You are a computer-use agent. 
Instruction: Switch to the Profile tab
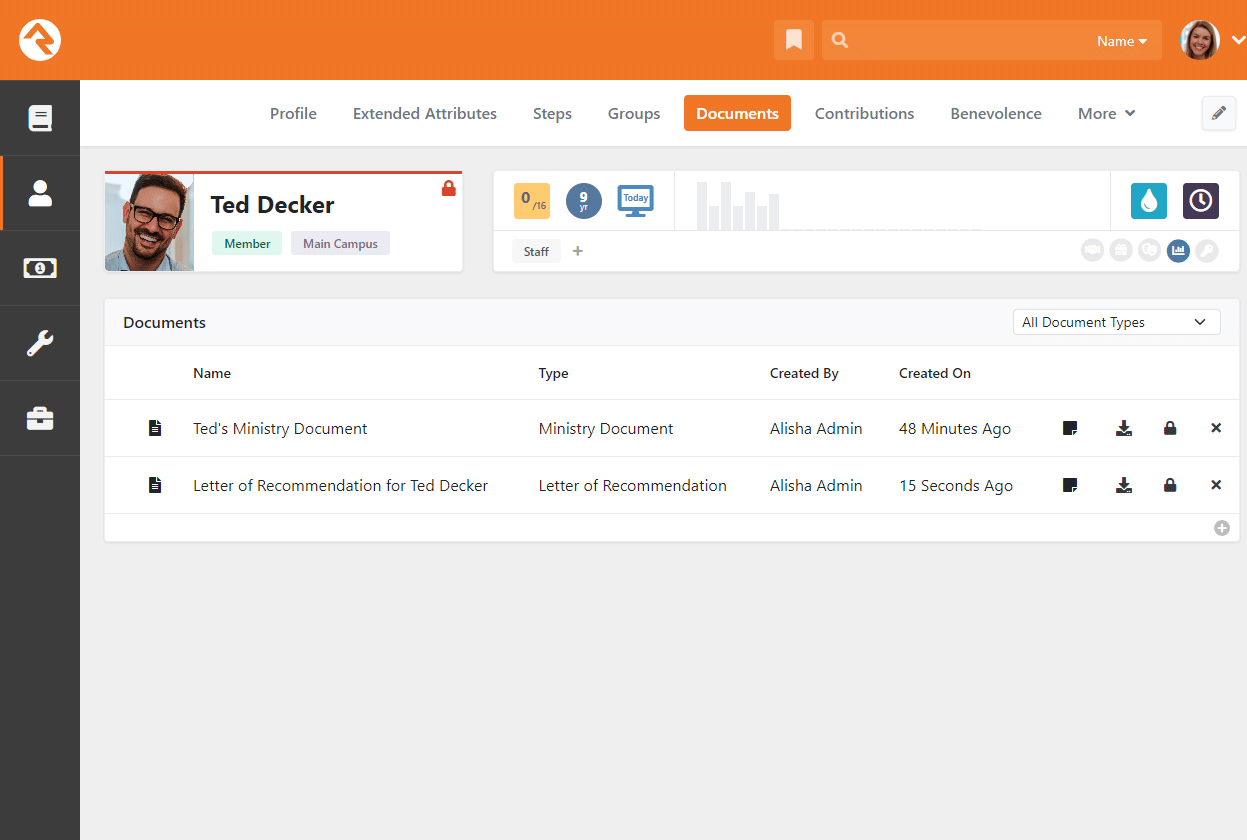[293, 113]
